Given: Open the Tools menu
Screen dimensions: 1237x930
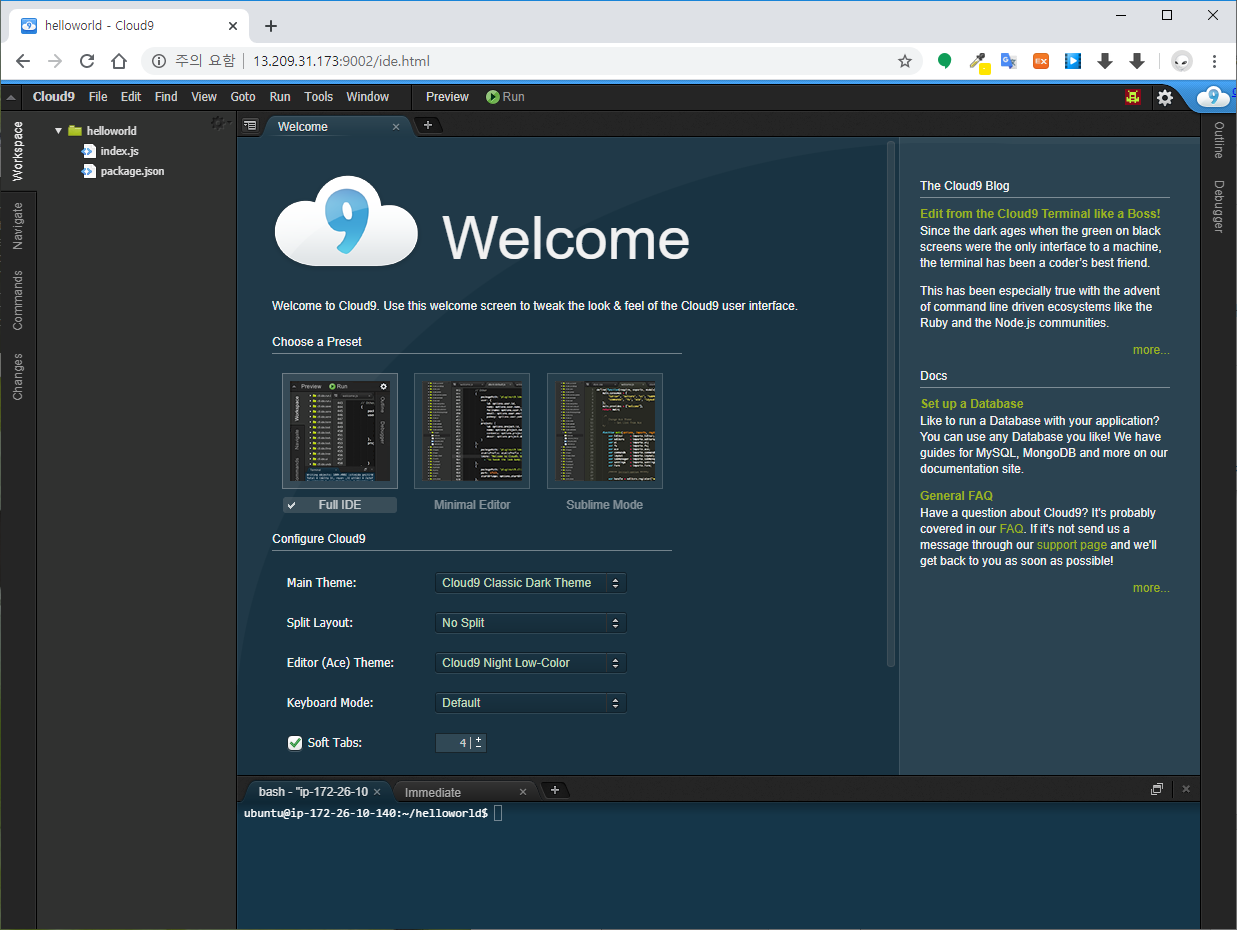Looking at the screenshot, I should click(319, 97).
